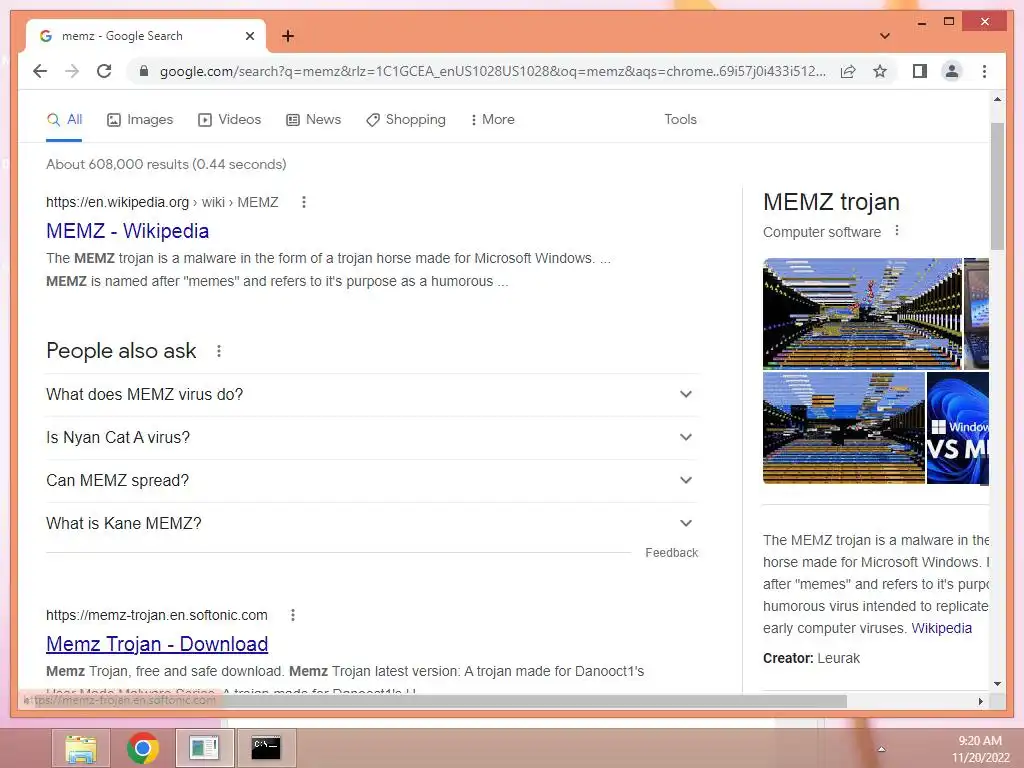Expand 'Is Nyan Cat A virus?' question
Viewport: 1024px width, 768px height.
(372, 438)
